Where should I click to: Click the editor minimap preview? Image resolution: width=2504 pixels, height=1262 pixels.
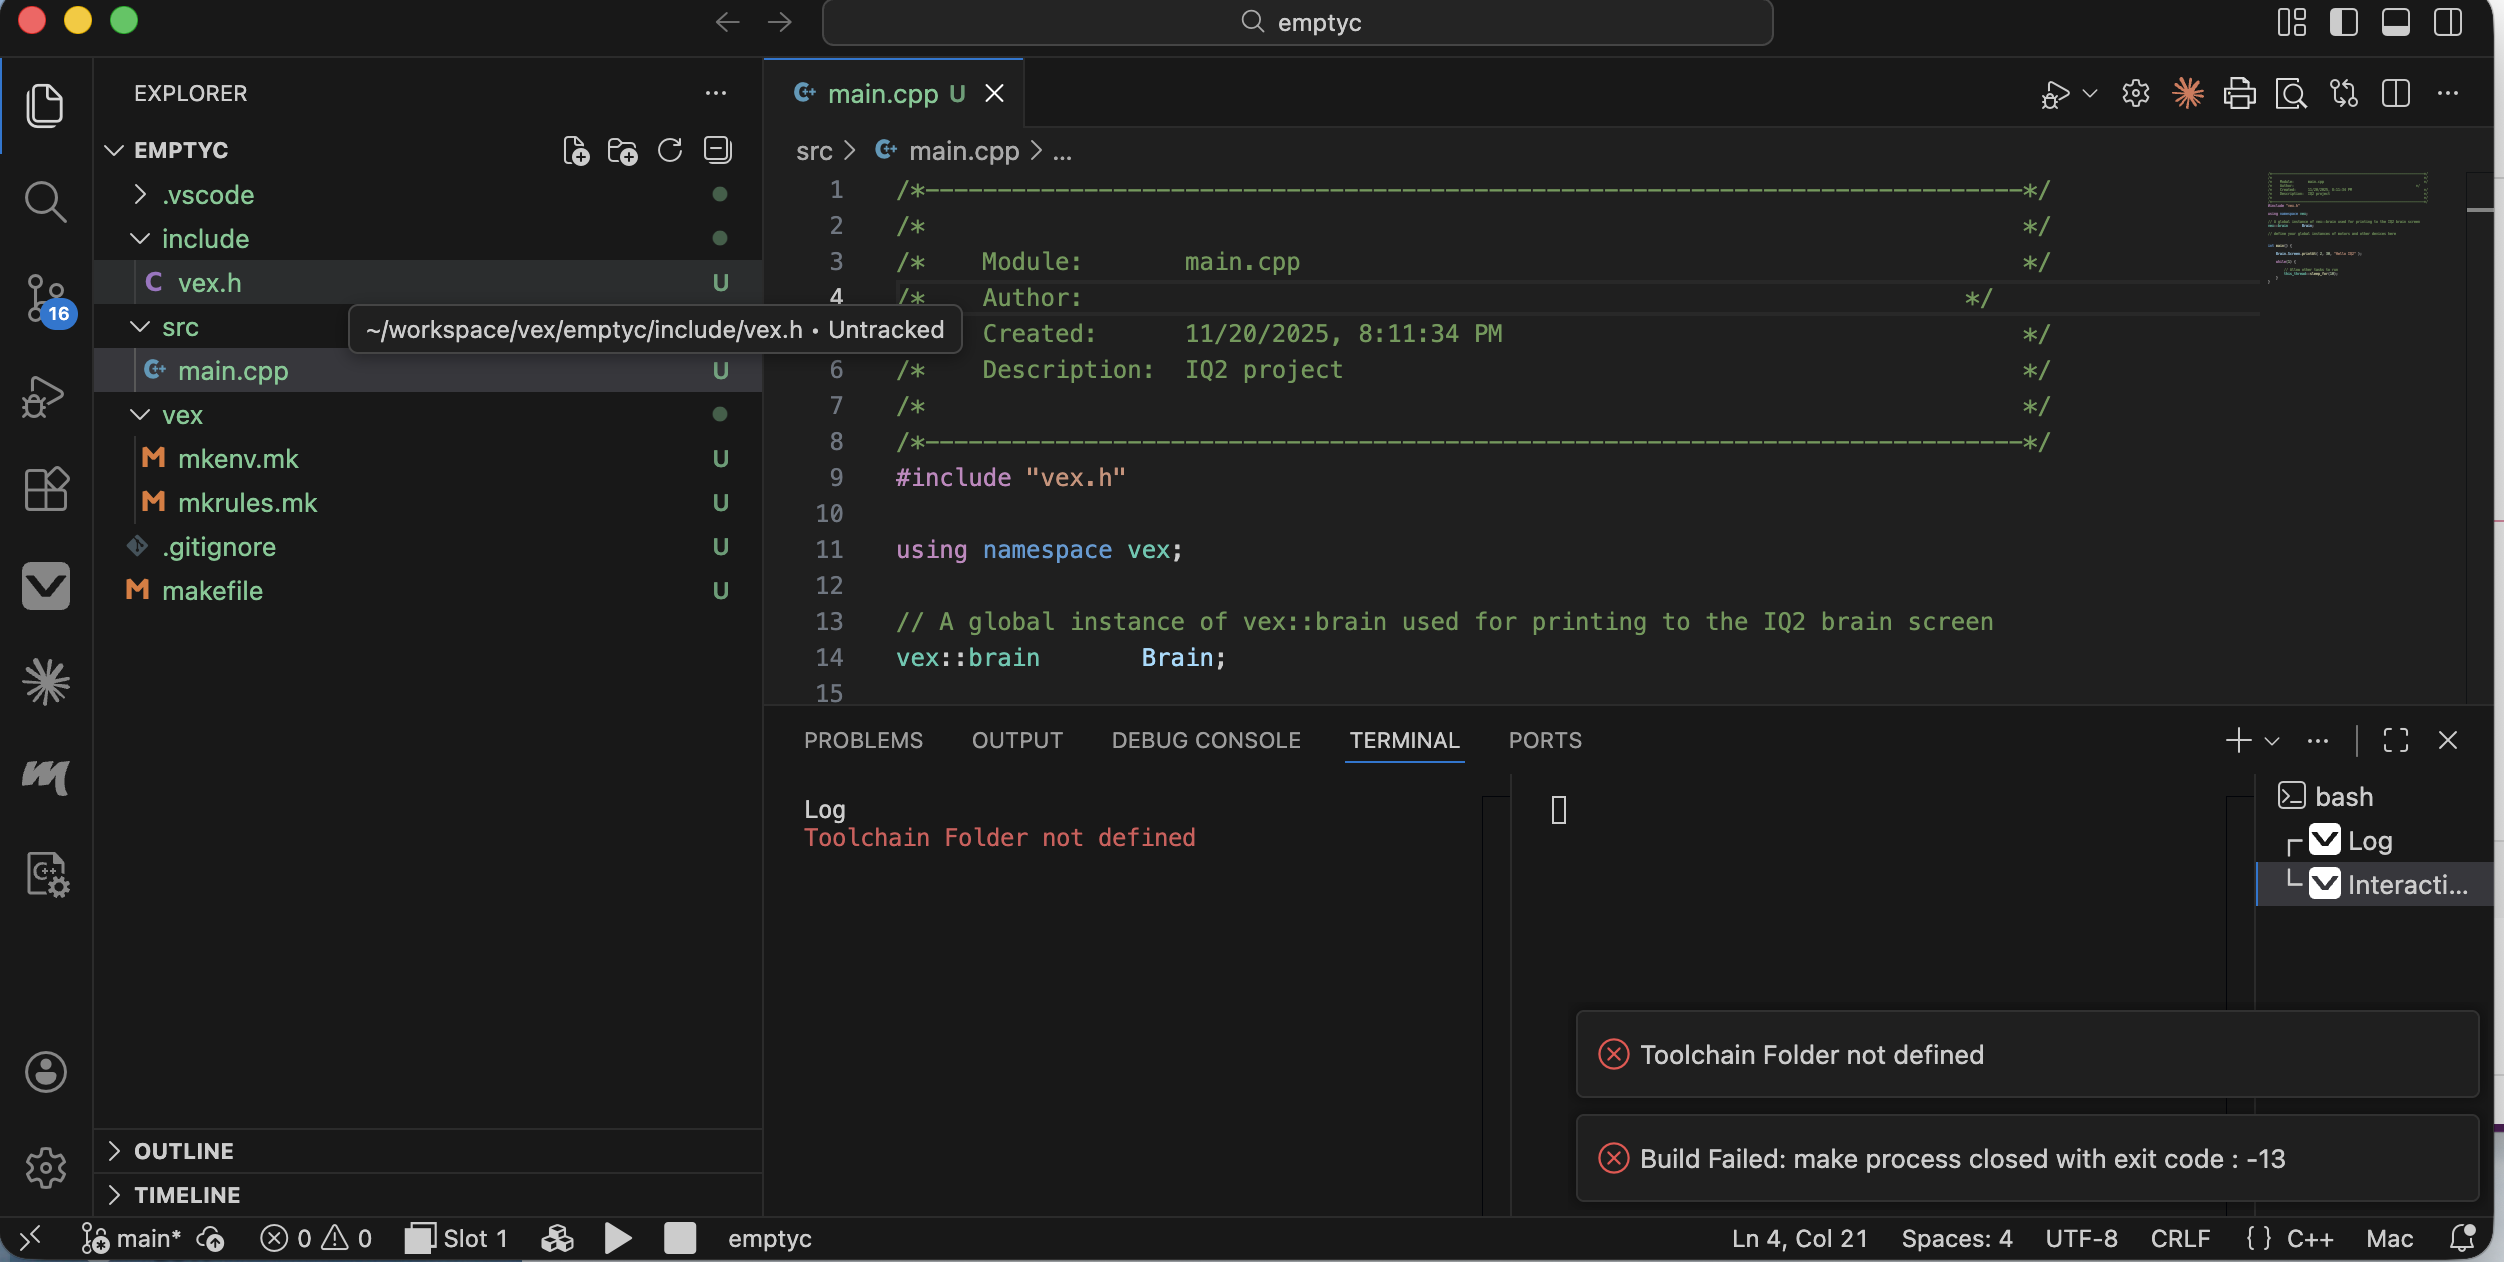click(x=2346, y=230)
